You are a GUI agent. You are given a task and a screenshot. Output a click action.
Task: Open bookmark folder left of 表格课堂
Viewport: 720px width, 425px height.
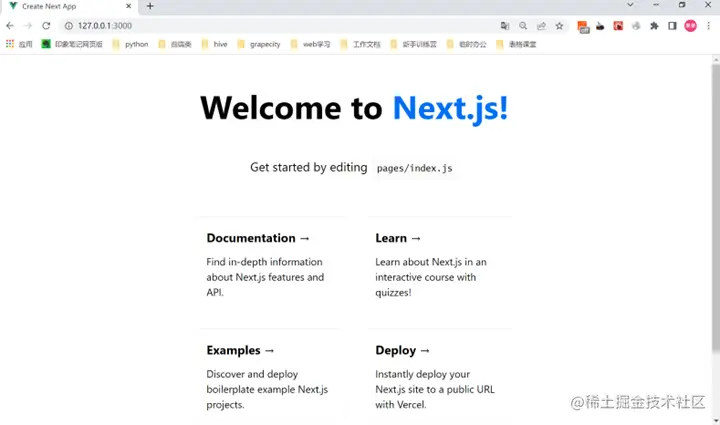[467, 44]
